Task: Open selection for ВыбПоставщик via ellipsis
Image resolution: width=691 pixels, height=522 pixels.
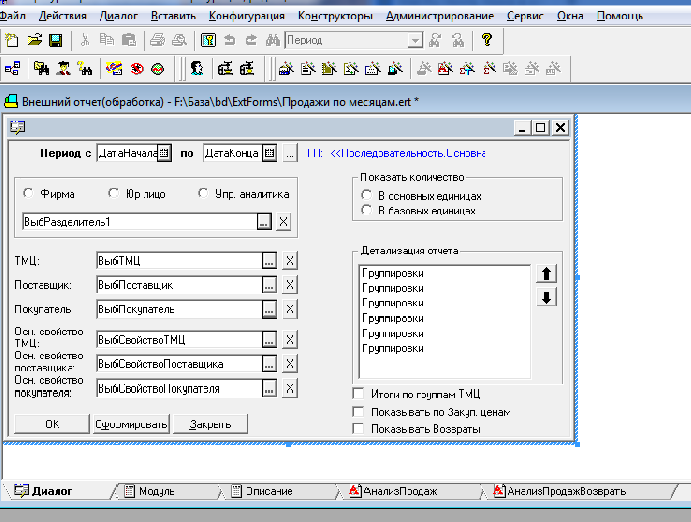Action: 267,285
